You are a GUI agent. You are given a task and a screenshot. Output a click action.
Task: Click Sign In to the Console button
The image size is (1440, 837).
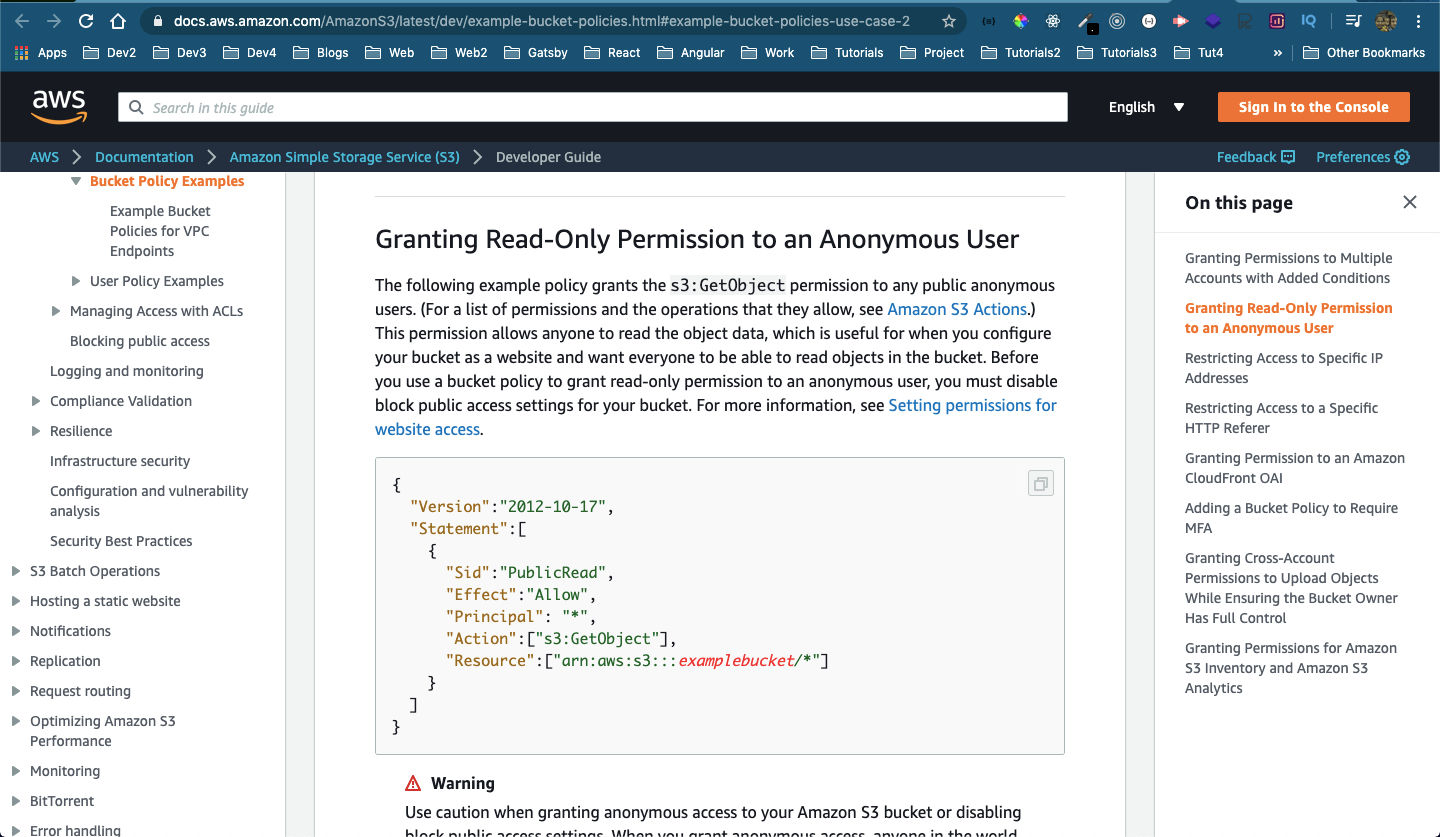[1313, 107]
